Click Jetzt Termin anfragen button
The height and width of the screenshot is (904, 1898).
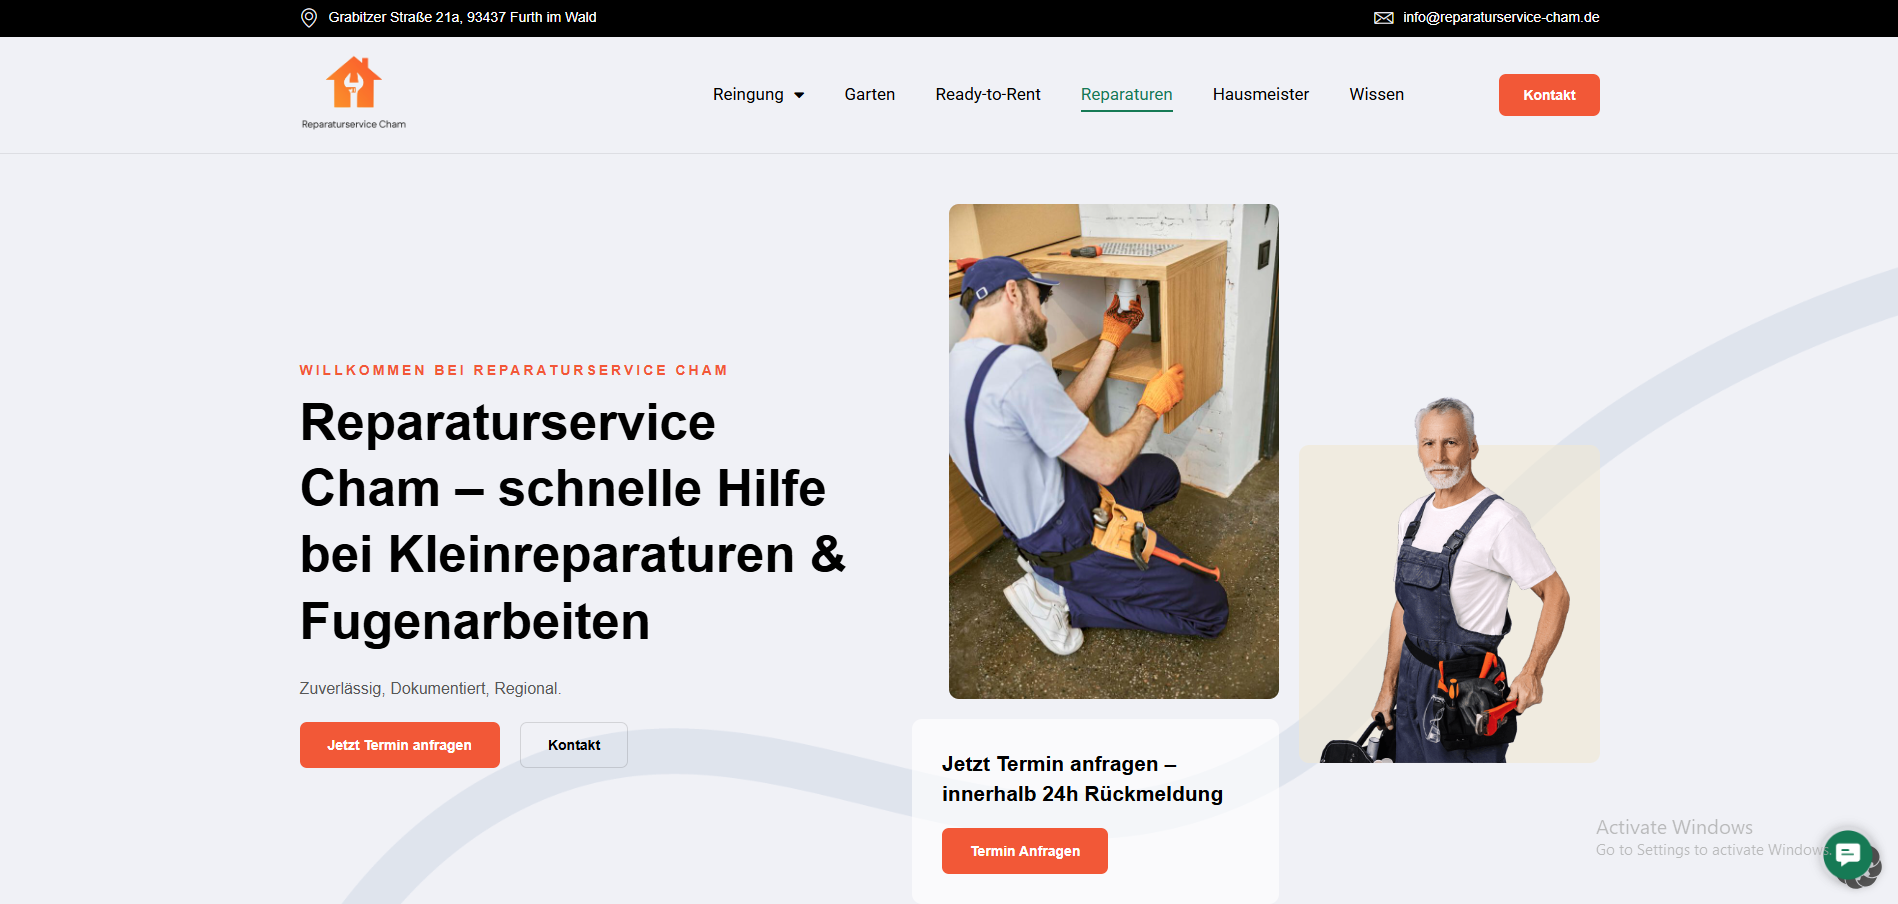400,745
